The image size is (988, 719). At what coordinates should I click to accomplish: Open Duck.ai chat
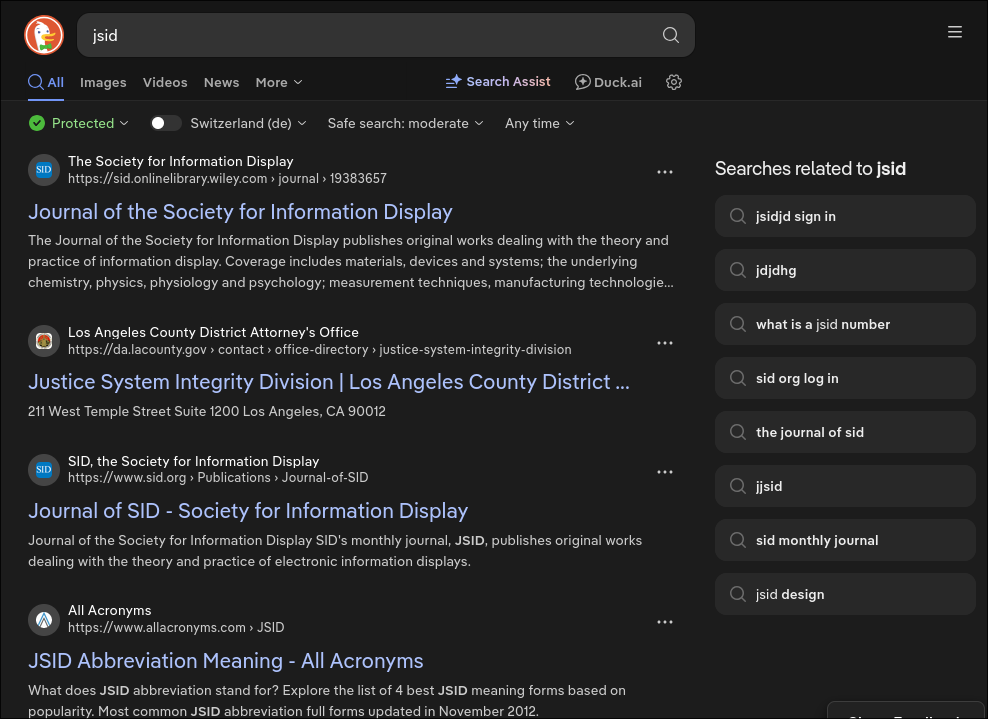[x=608, y=82]
